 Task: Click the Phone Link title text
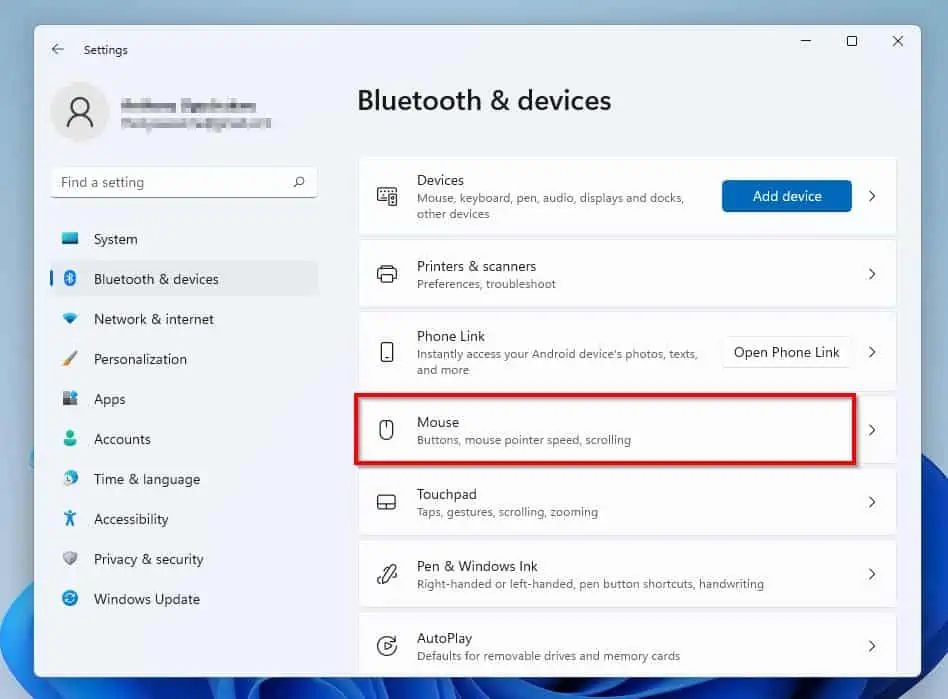pyautogui.click(x=450, y=336)
